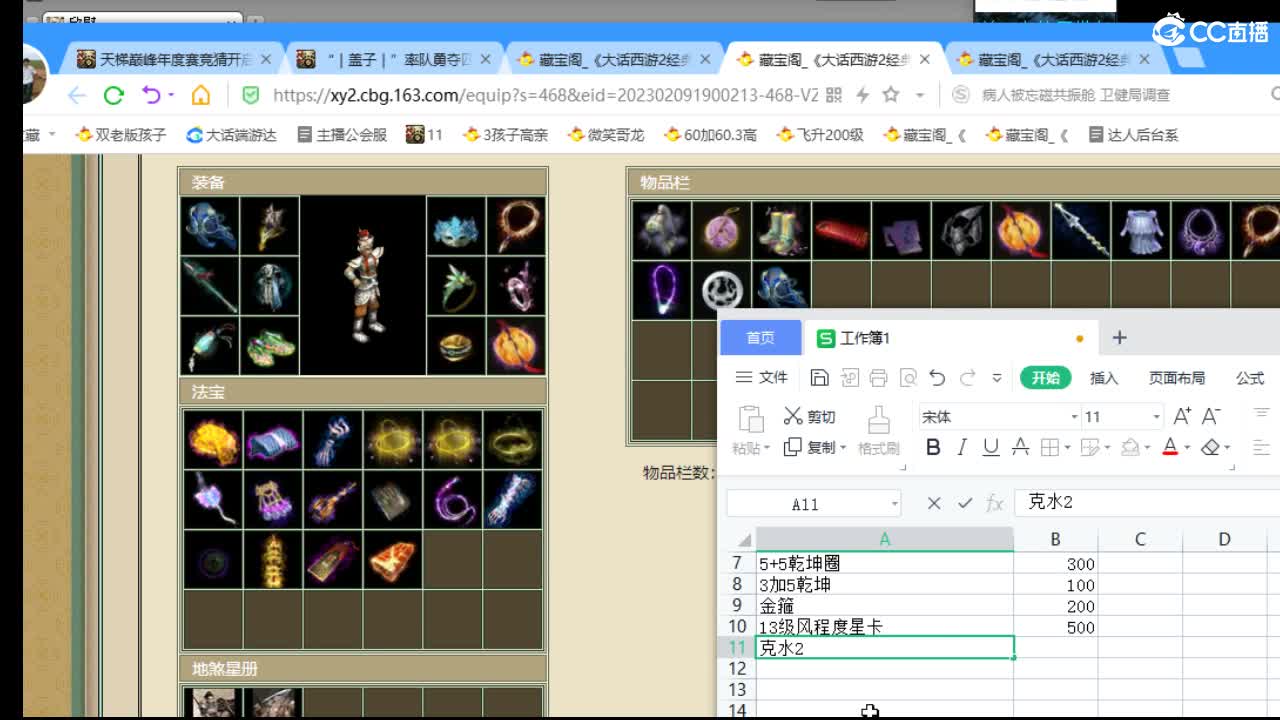Click the Borders grid icon
1280x720 pixels.
[1050, 447]
